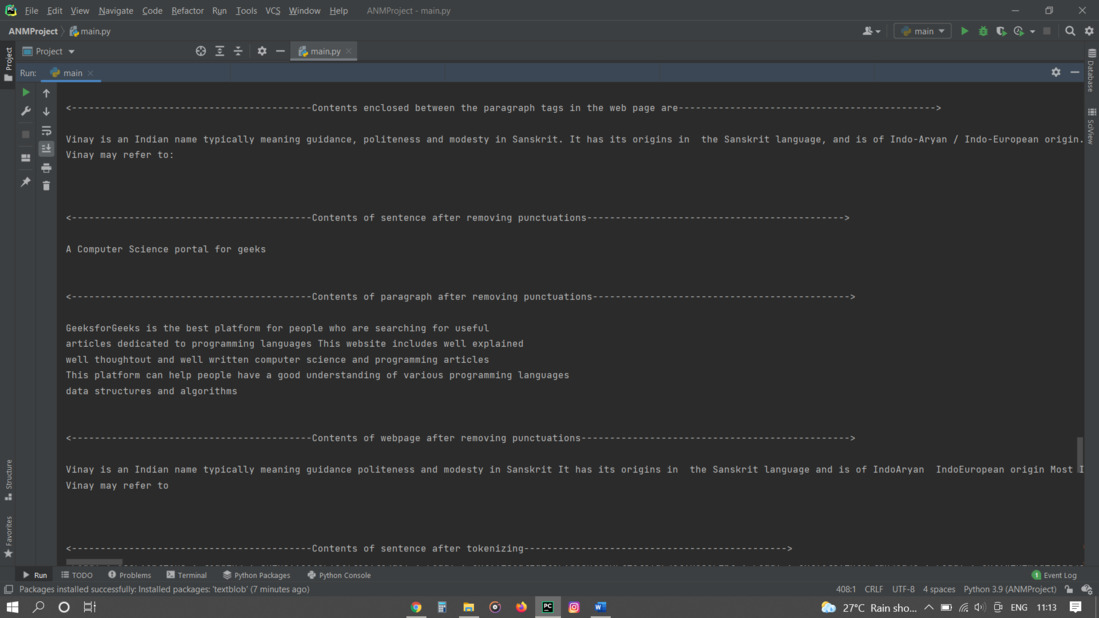This screenshot has width=1099, height=618.
Task: Print console output with printer icon
Action: 46,167
